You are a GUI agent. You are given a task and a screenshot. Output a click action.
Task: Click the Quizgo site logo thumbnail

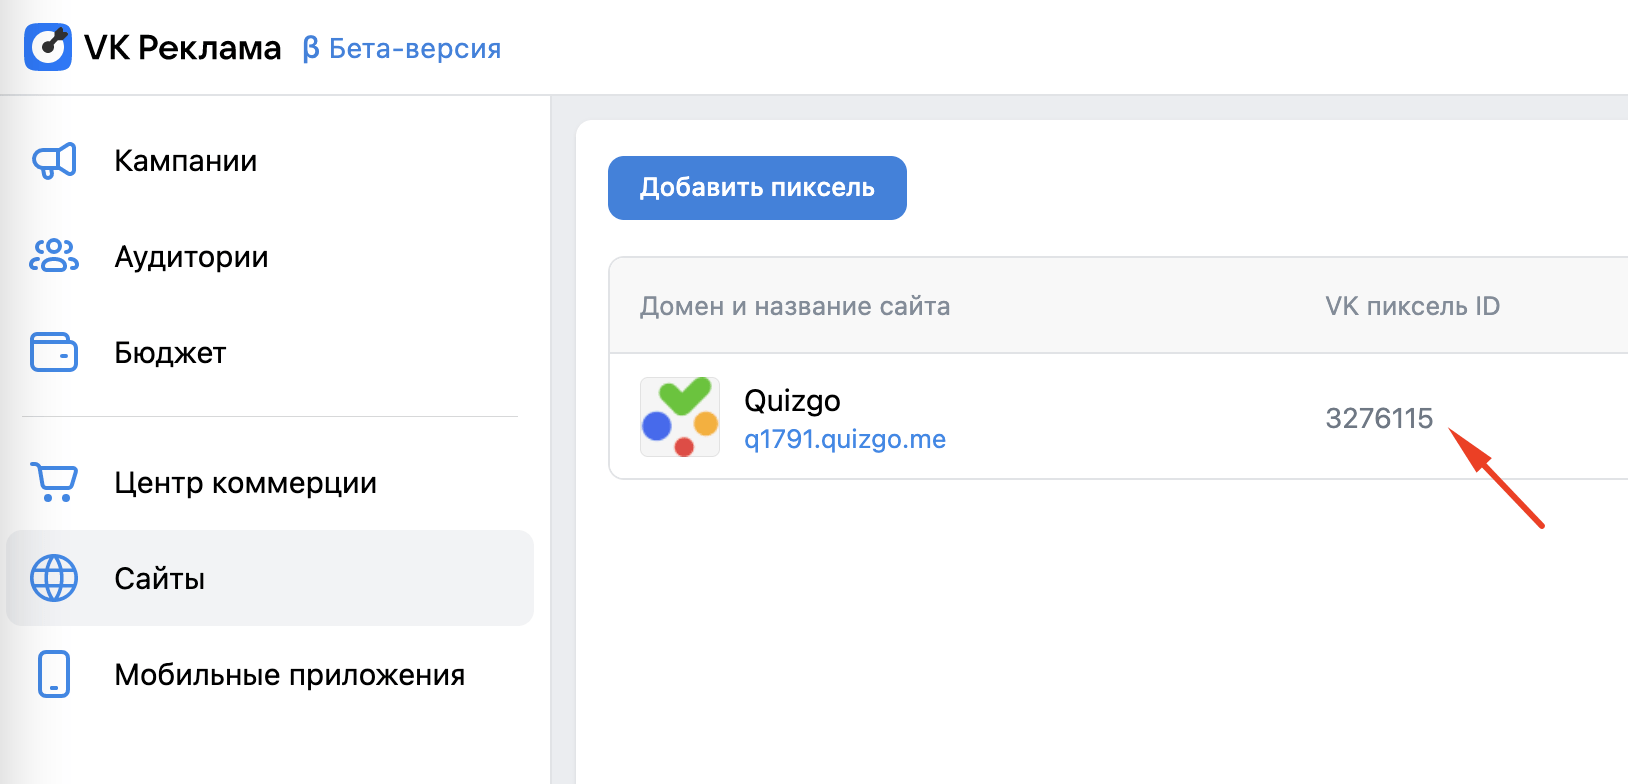pos(680,417)
